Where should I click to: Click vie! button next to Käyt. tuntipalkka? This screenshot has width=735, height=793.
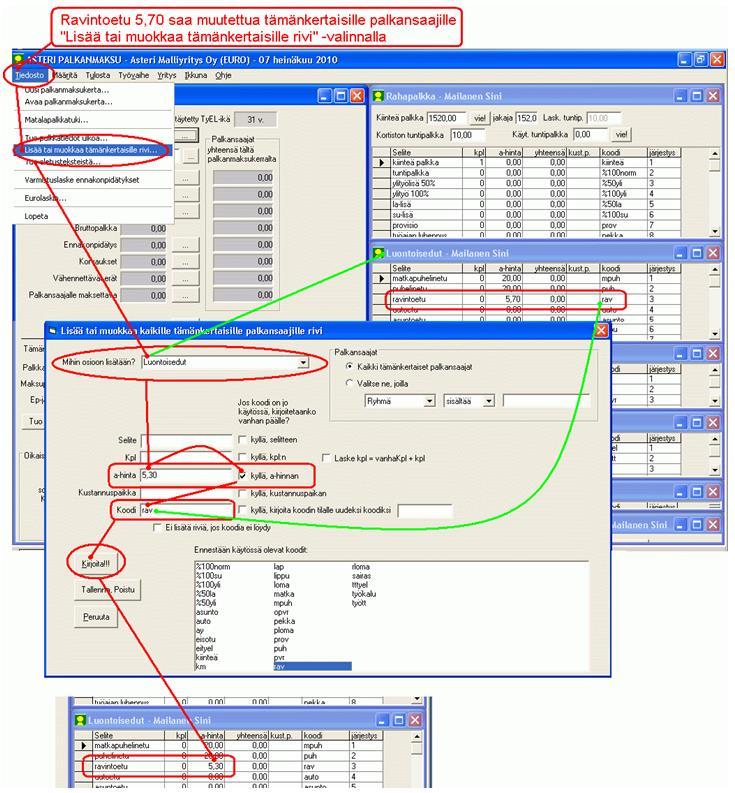coord(621,135)
